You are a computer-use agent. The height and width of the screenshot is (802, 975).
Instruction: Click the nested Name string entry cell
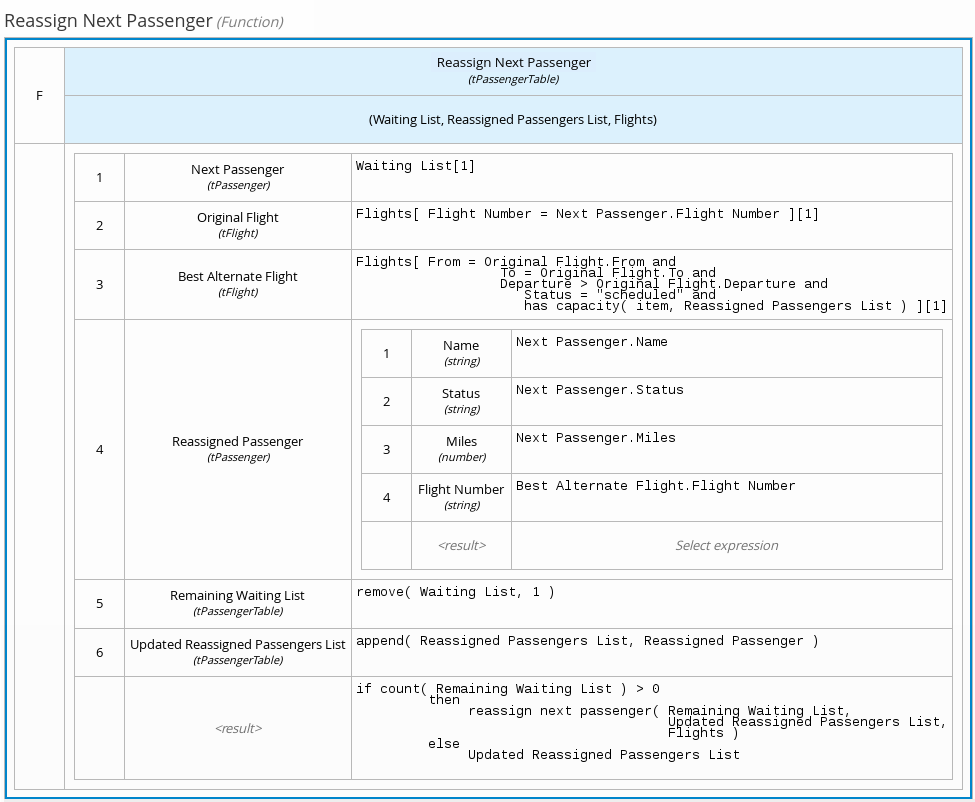click(460, 353)
